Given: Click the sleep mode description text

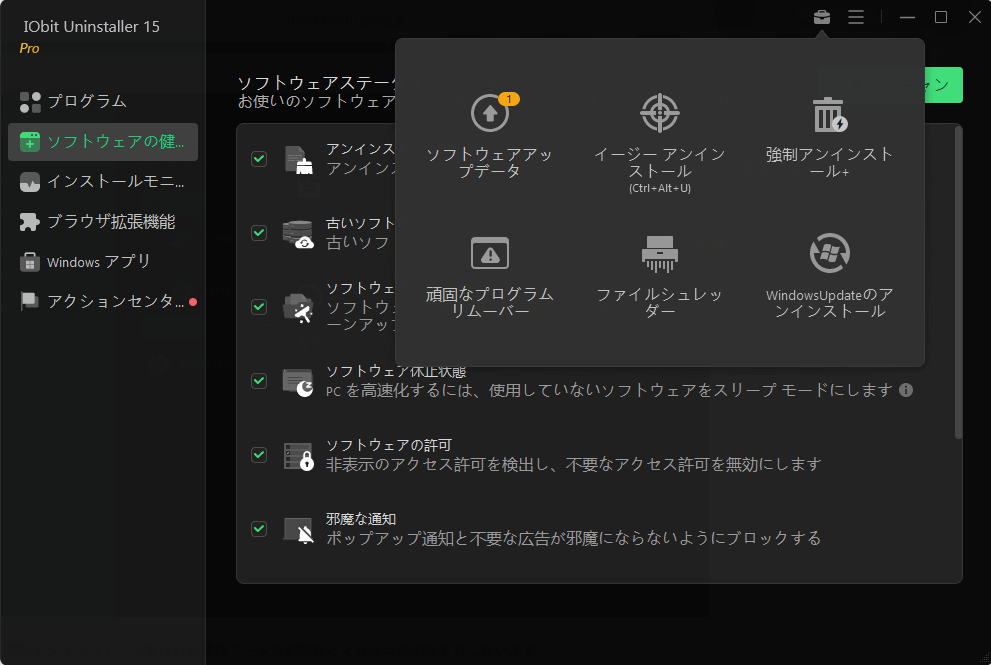Looking at the screenshot, I should point(609,391).
